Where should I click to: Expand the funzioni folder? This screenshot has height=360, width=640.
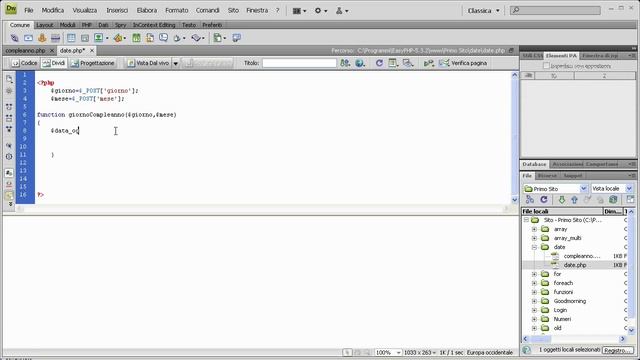click(534, 292)
